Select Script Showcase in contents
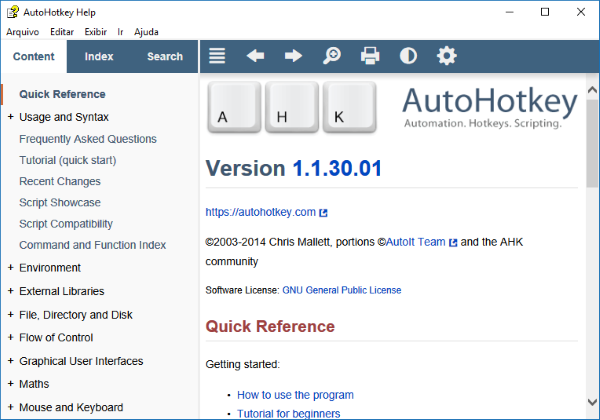Screen dimensions: 600x420 pos(60,202)
